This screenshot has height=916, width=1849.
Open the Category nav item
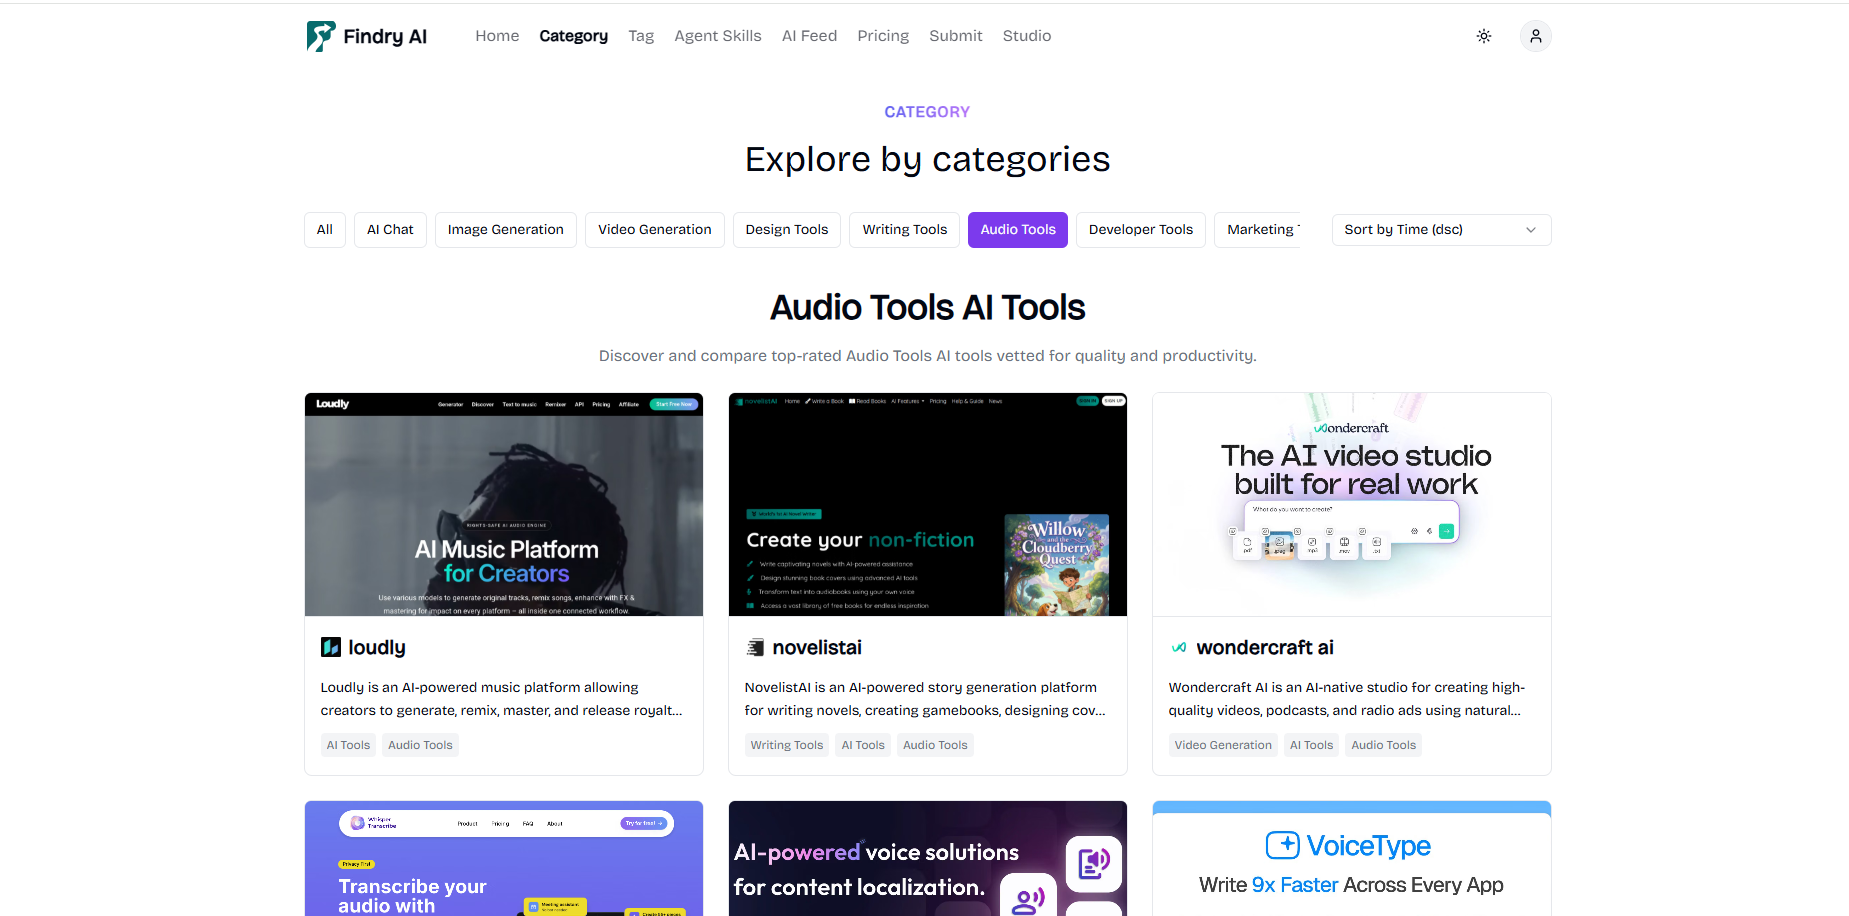574,36
